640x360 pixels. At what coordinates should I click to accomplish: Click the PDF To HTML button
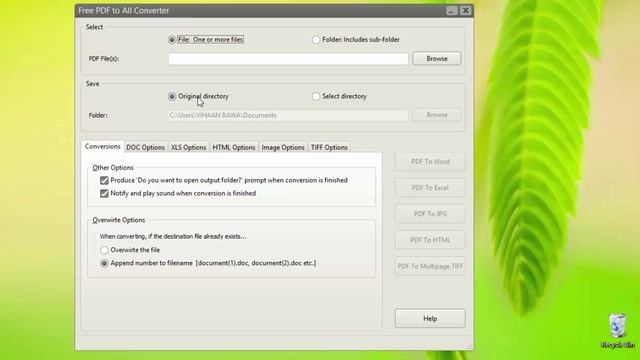pyautogui.click(x=430, y=240)
